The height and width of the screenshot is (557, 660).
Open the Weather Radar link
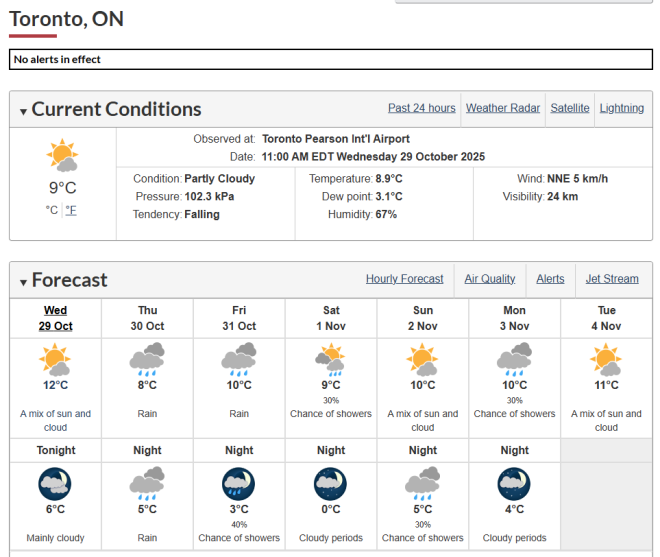(502, 108)
